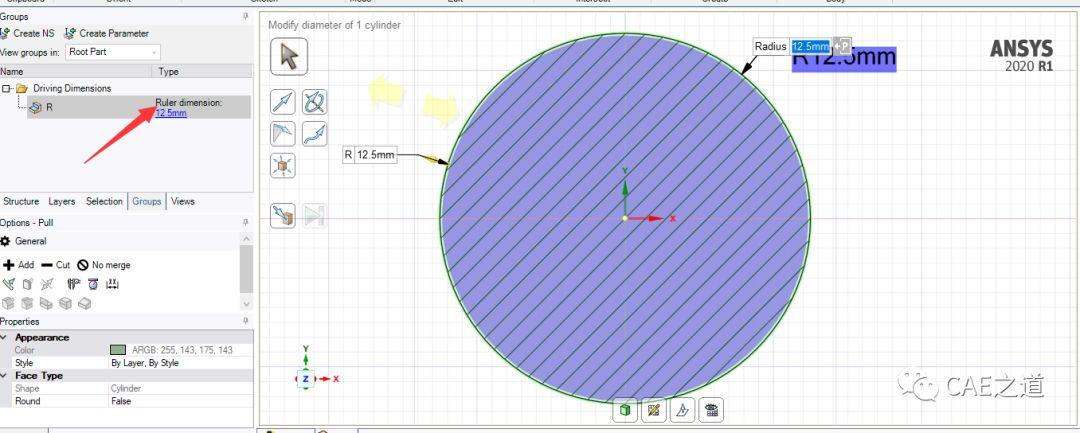This screenshot has width=1080, height=433.
Task: Click the Type column header
Action: tap(202, 72)
